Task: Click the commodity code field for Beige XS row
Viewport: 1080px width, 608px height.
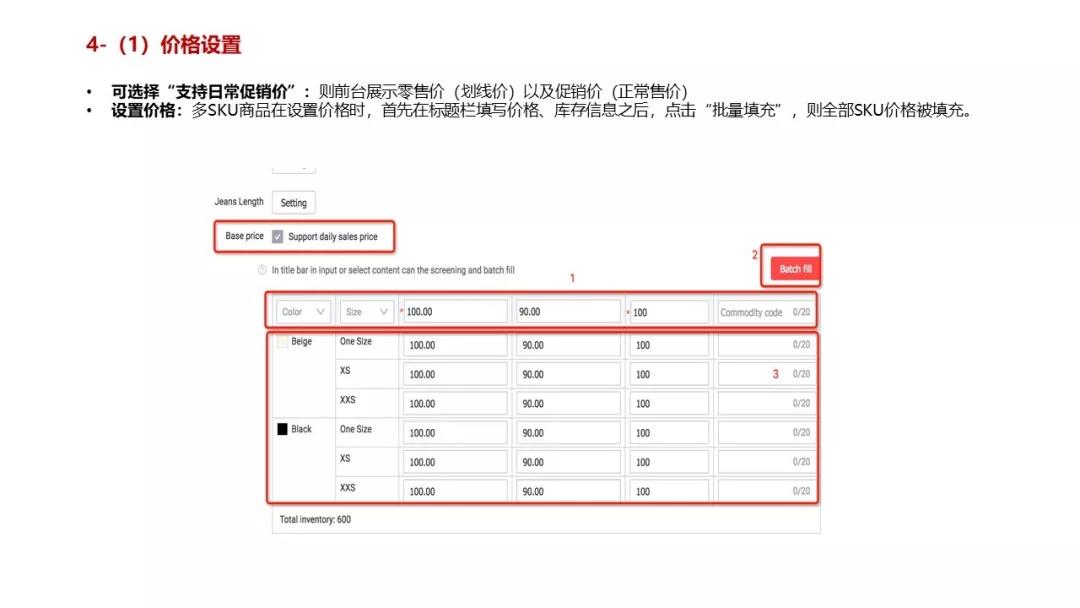Action: pos(765,373)
